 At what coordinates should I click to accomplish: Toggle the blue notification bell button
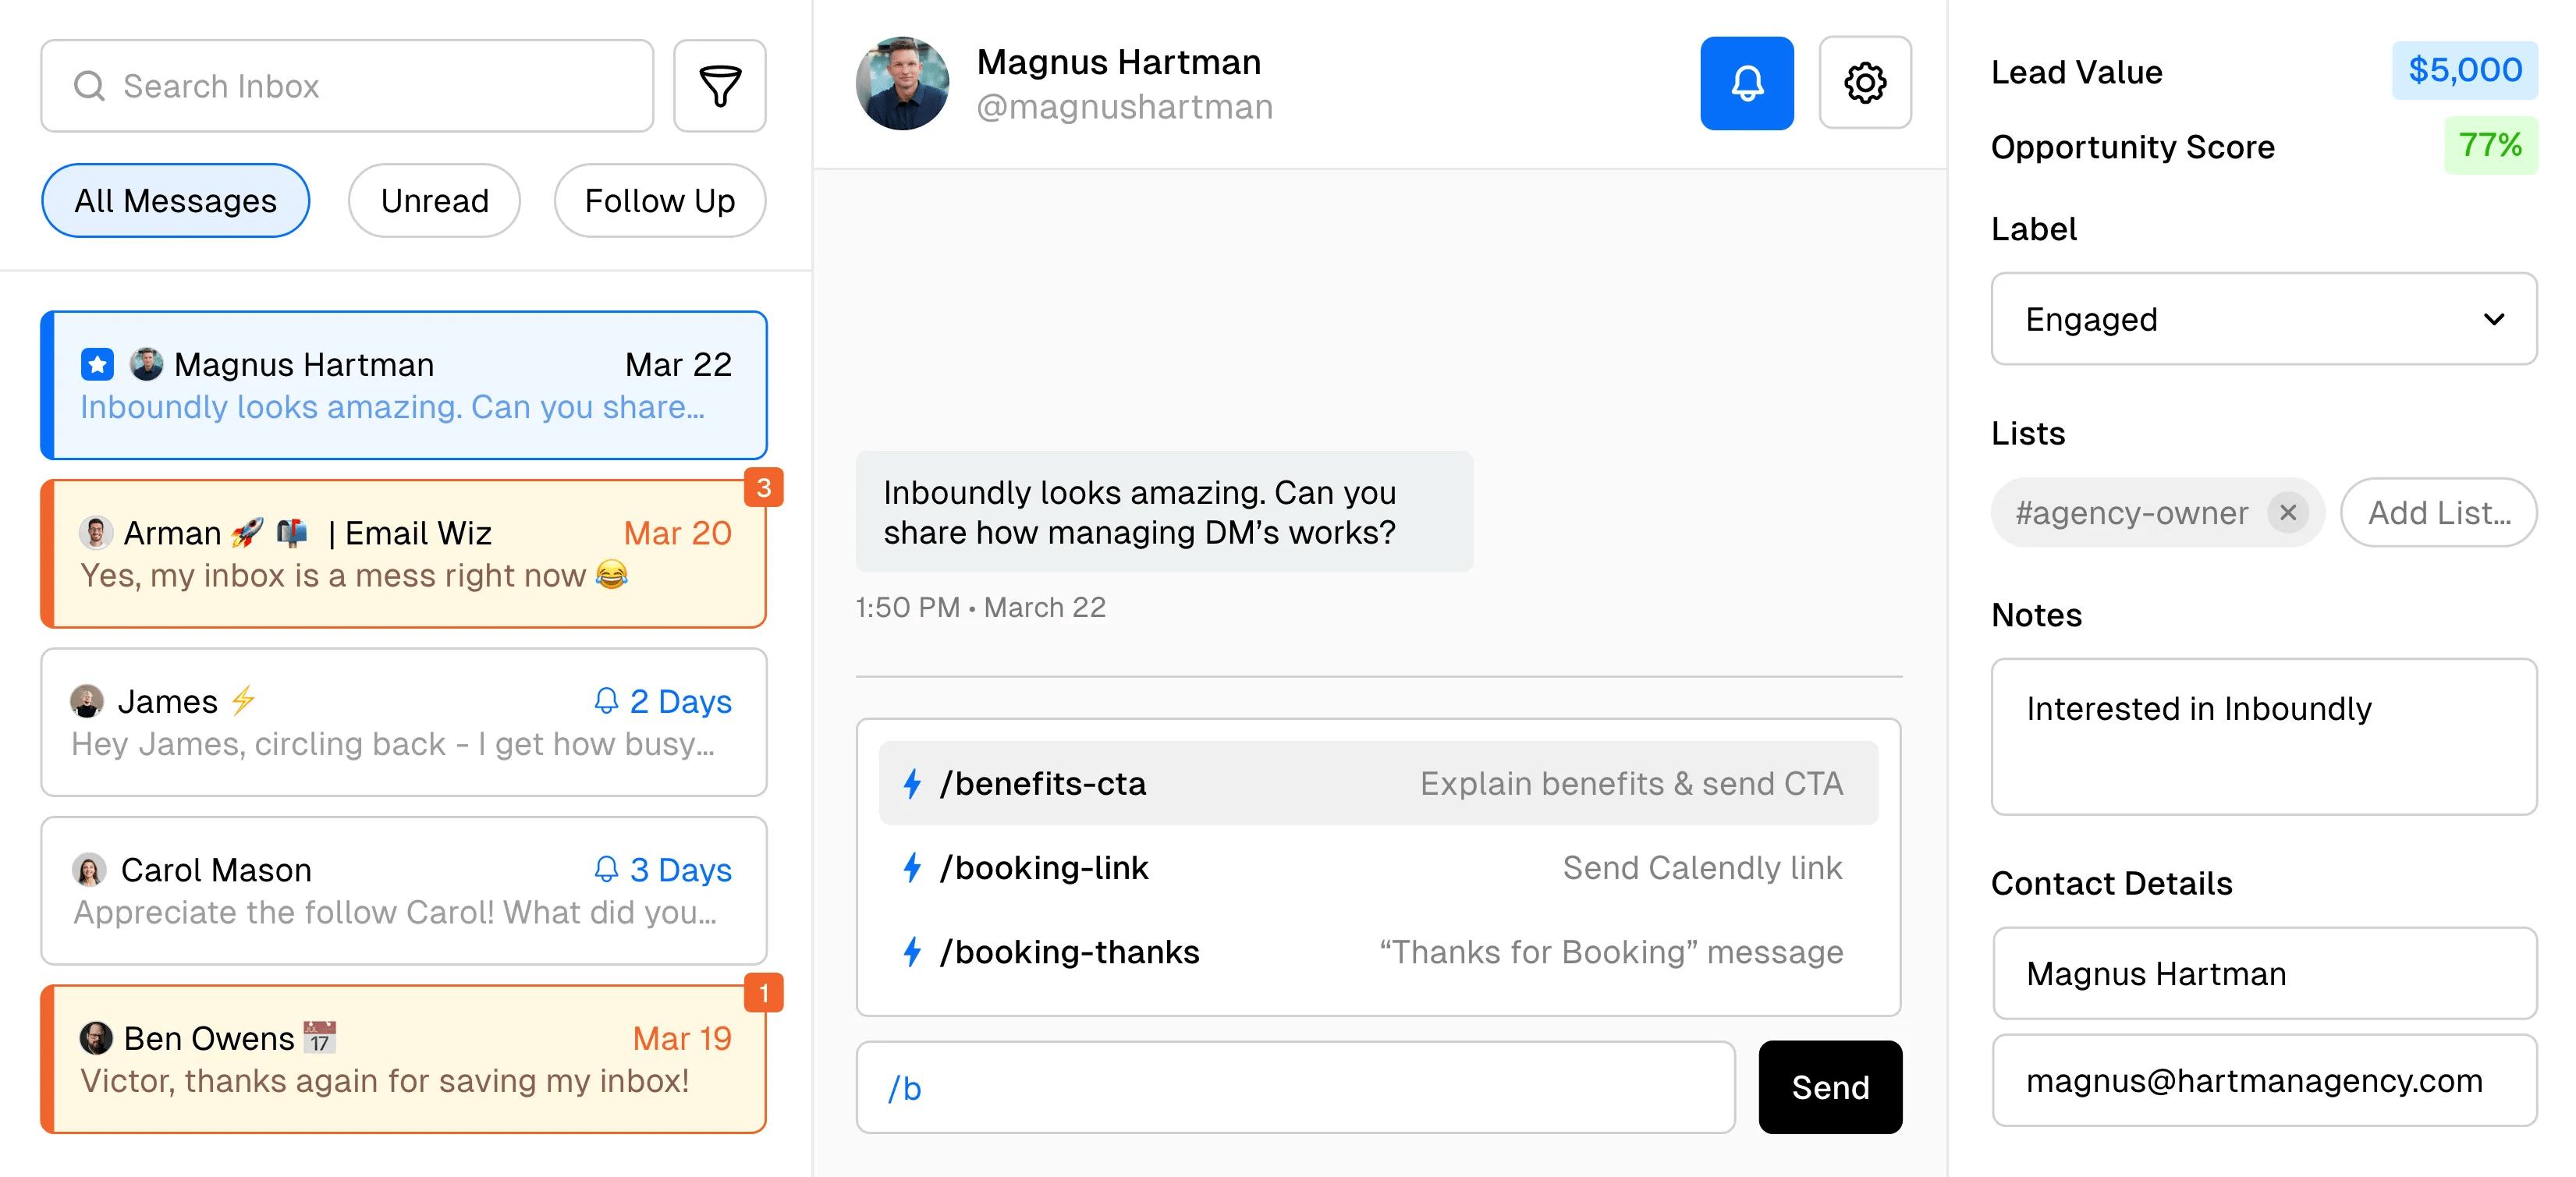[1746, 83]
